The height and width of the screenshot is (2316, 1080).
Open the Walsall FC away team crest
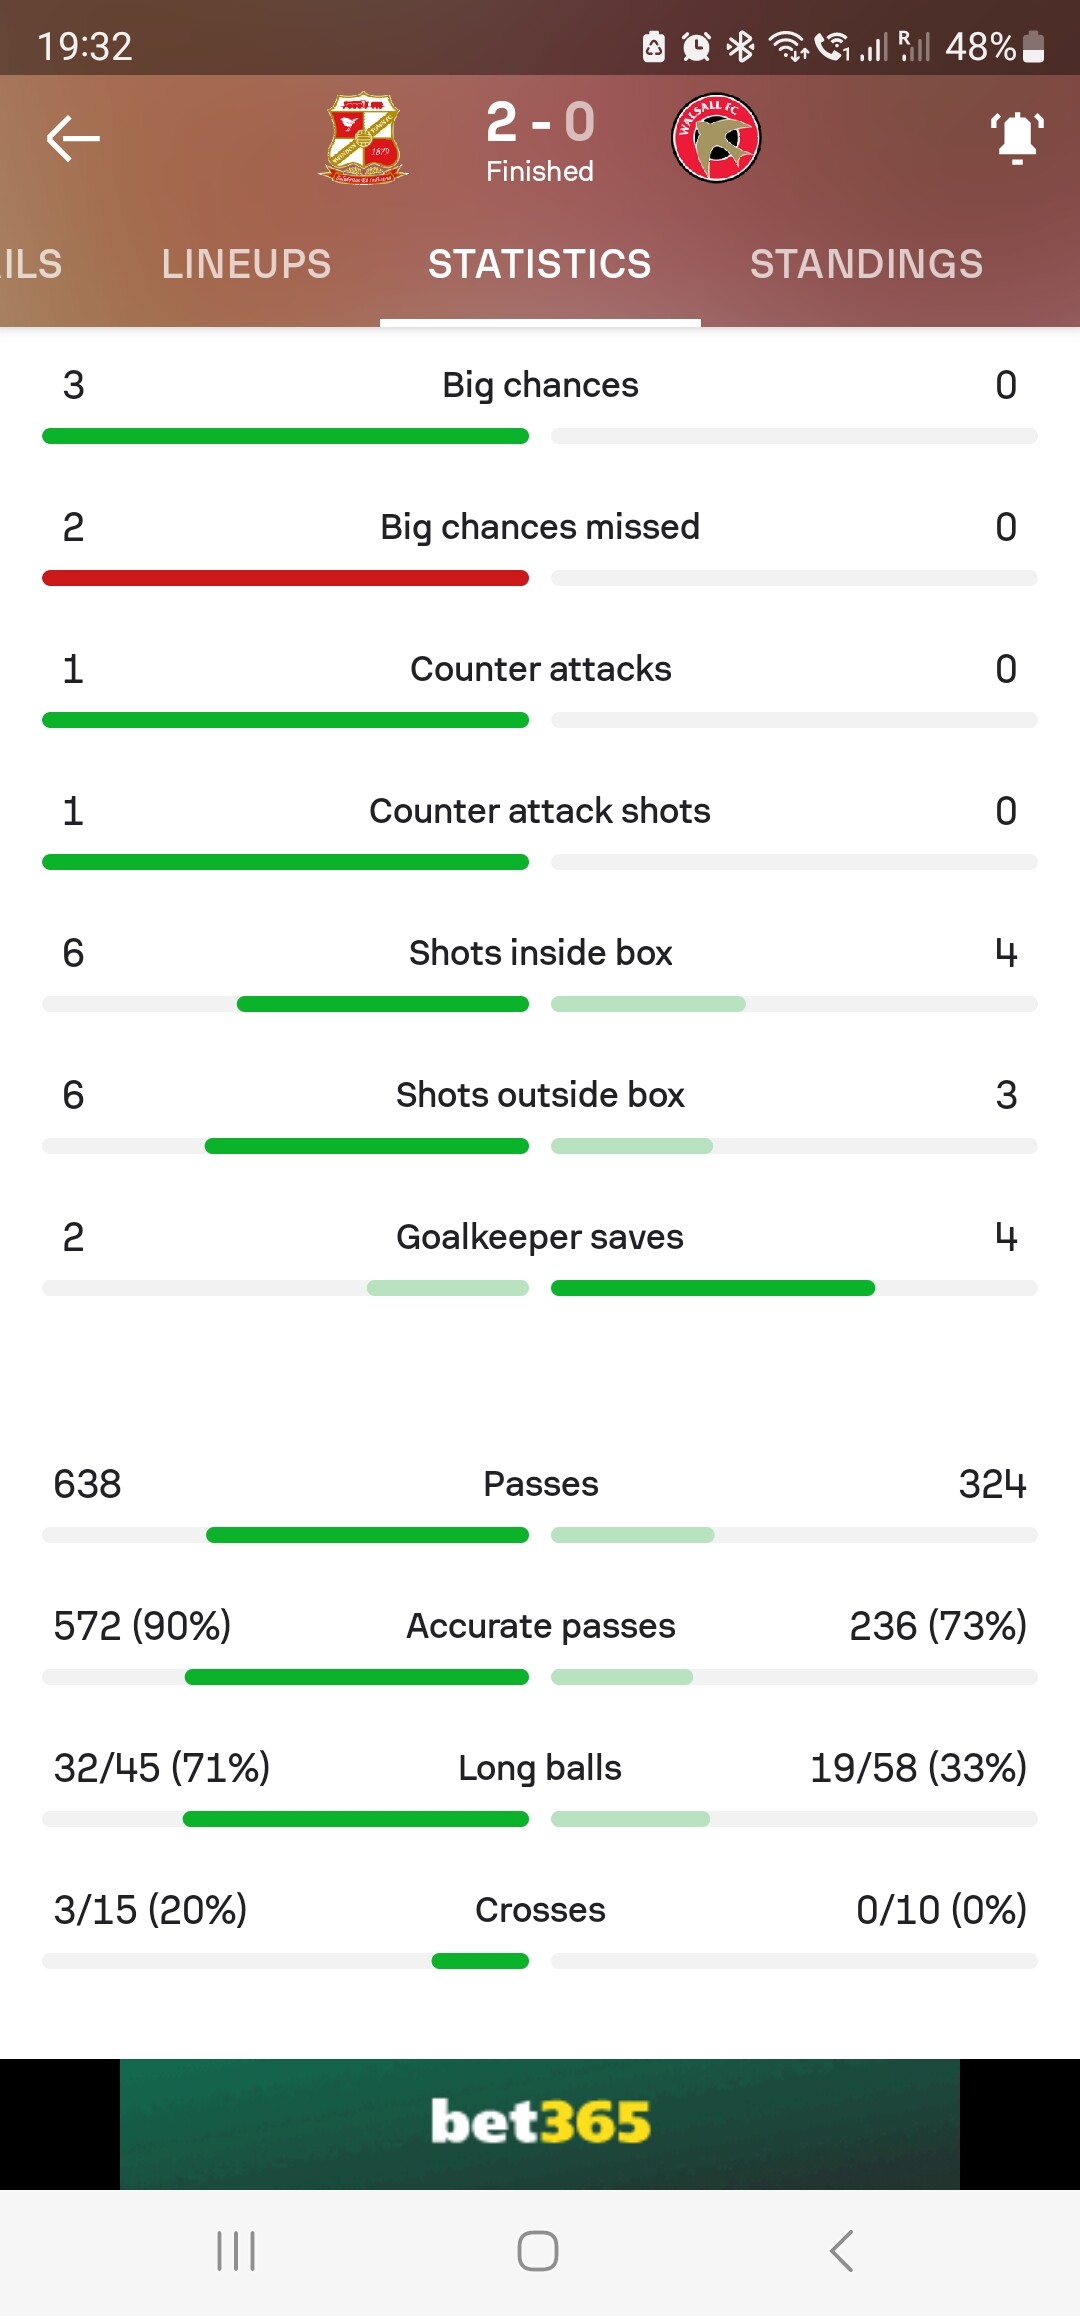(716, 138)
